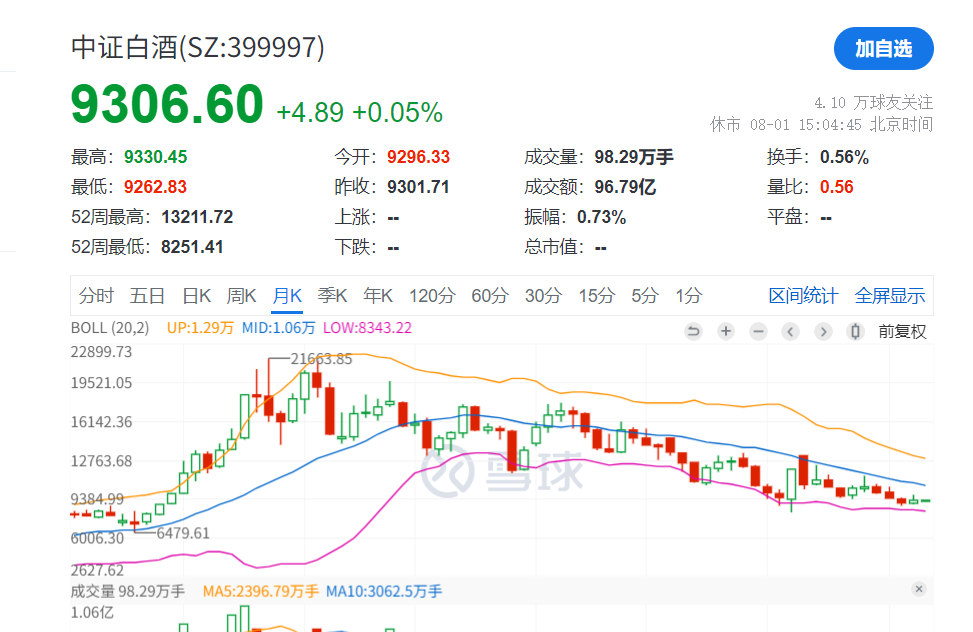Select the 5分 interval tab
This screenshot has height=632, width=973.
tap(645, 296)
